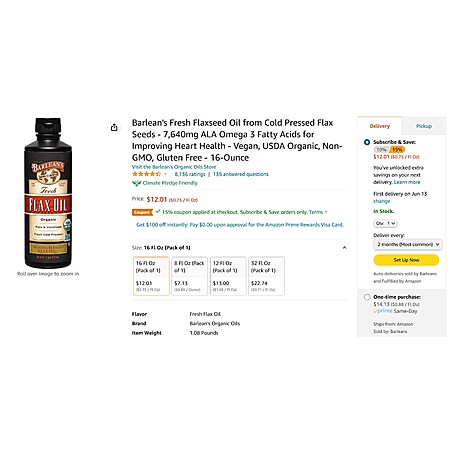Switch to the Pickup tab

click(x=424, y=126)
